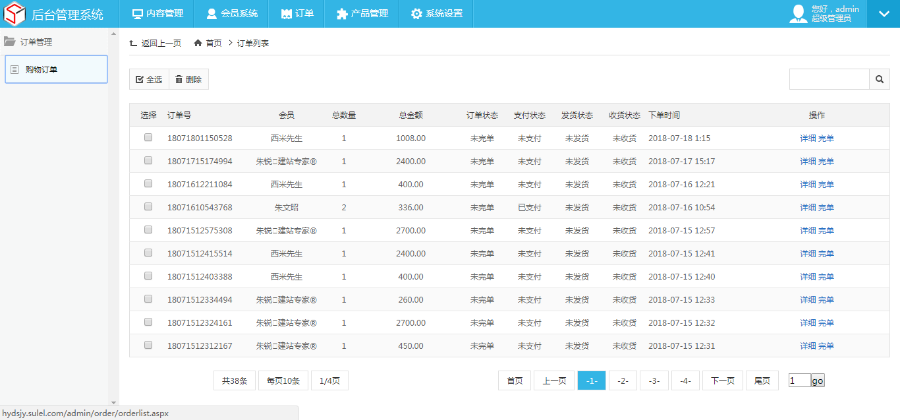
Task: Tick checkbox for order 18071512312167
Action: point(148,345)
